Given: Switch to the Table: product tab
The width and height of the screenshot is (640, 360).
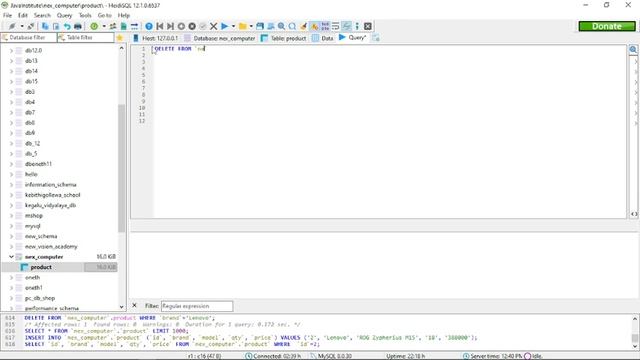Looking at the screenshot, I should [x=283, y=38].
